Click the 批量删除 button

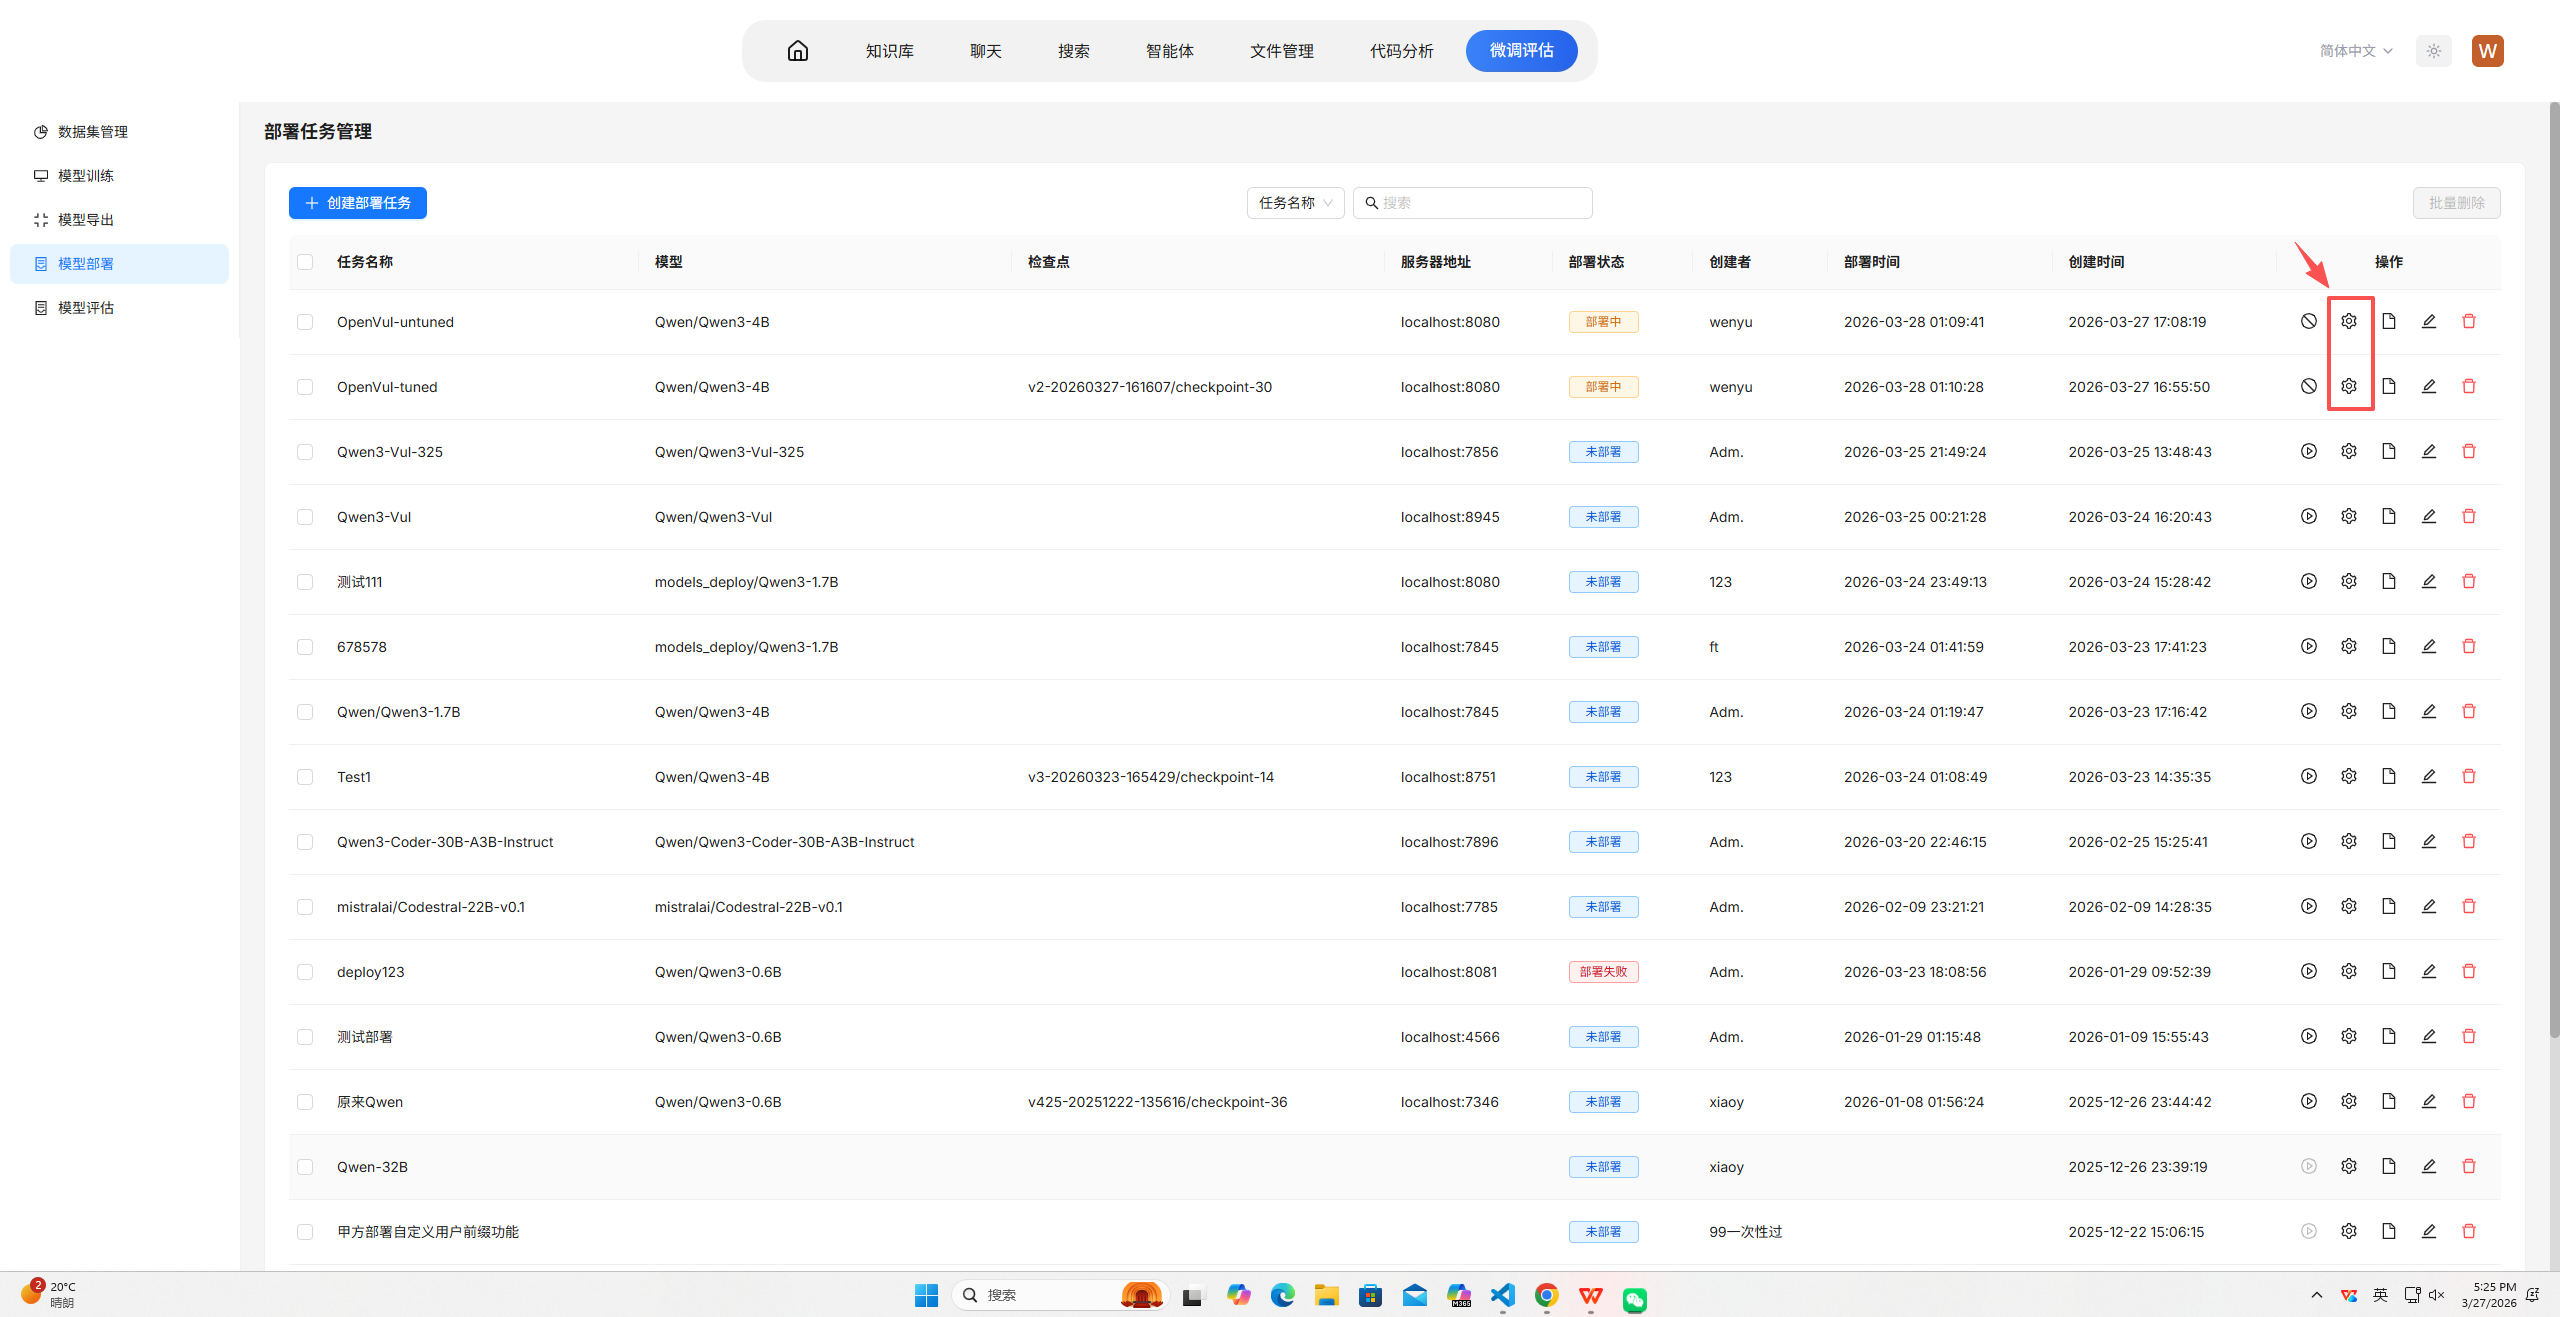[2456, 202]
